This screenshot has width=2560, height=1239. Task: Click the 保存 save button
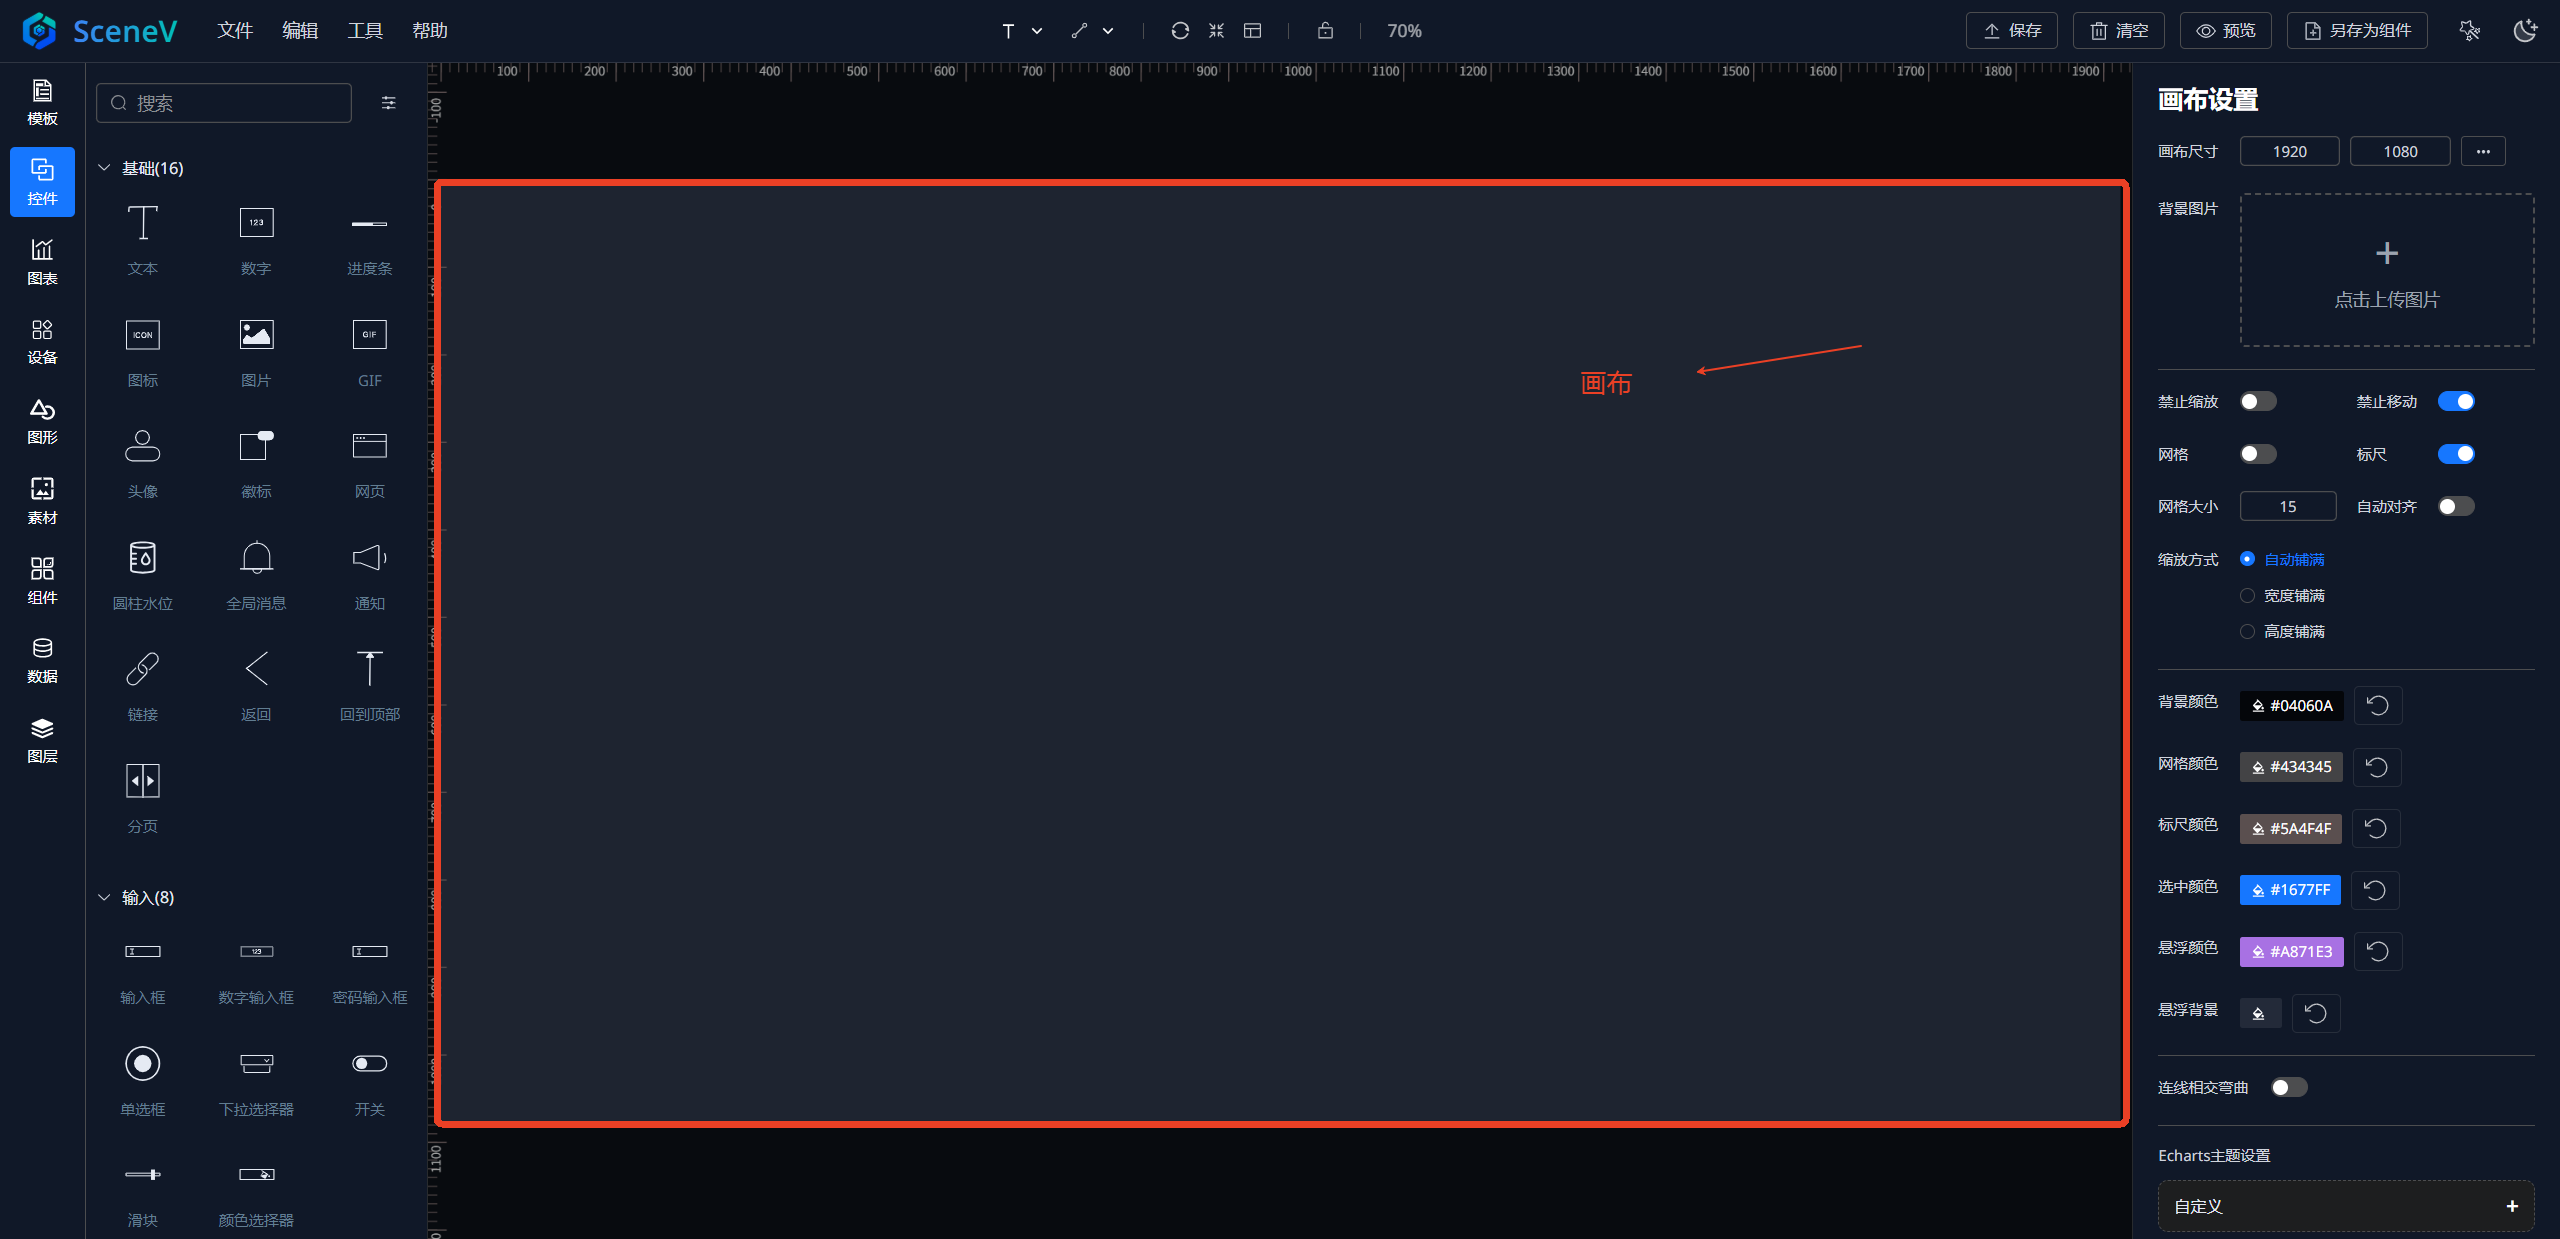click(2011, 31)
